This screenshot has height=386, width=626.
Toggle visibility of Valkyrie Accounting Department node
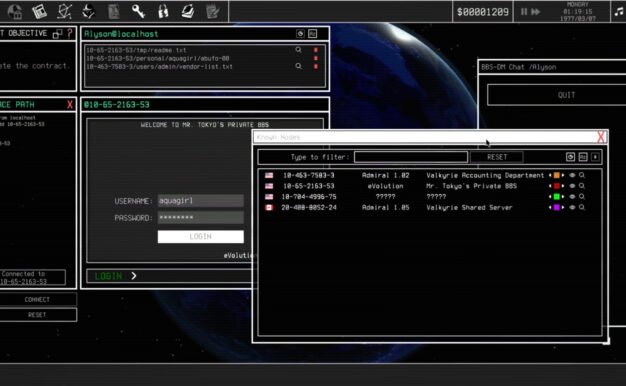[572, 175]
